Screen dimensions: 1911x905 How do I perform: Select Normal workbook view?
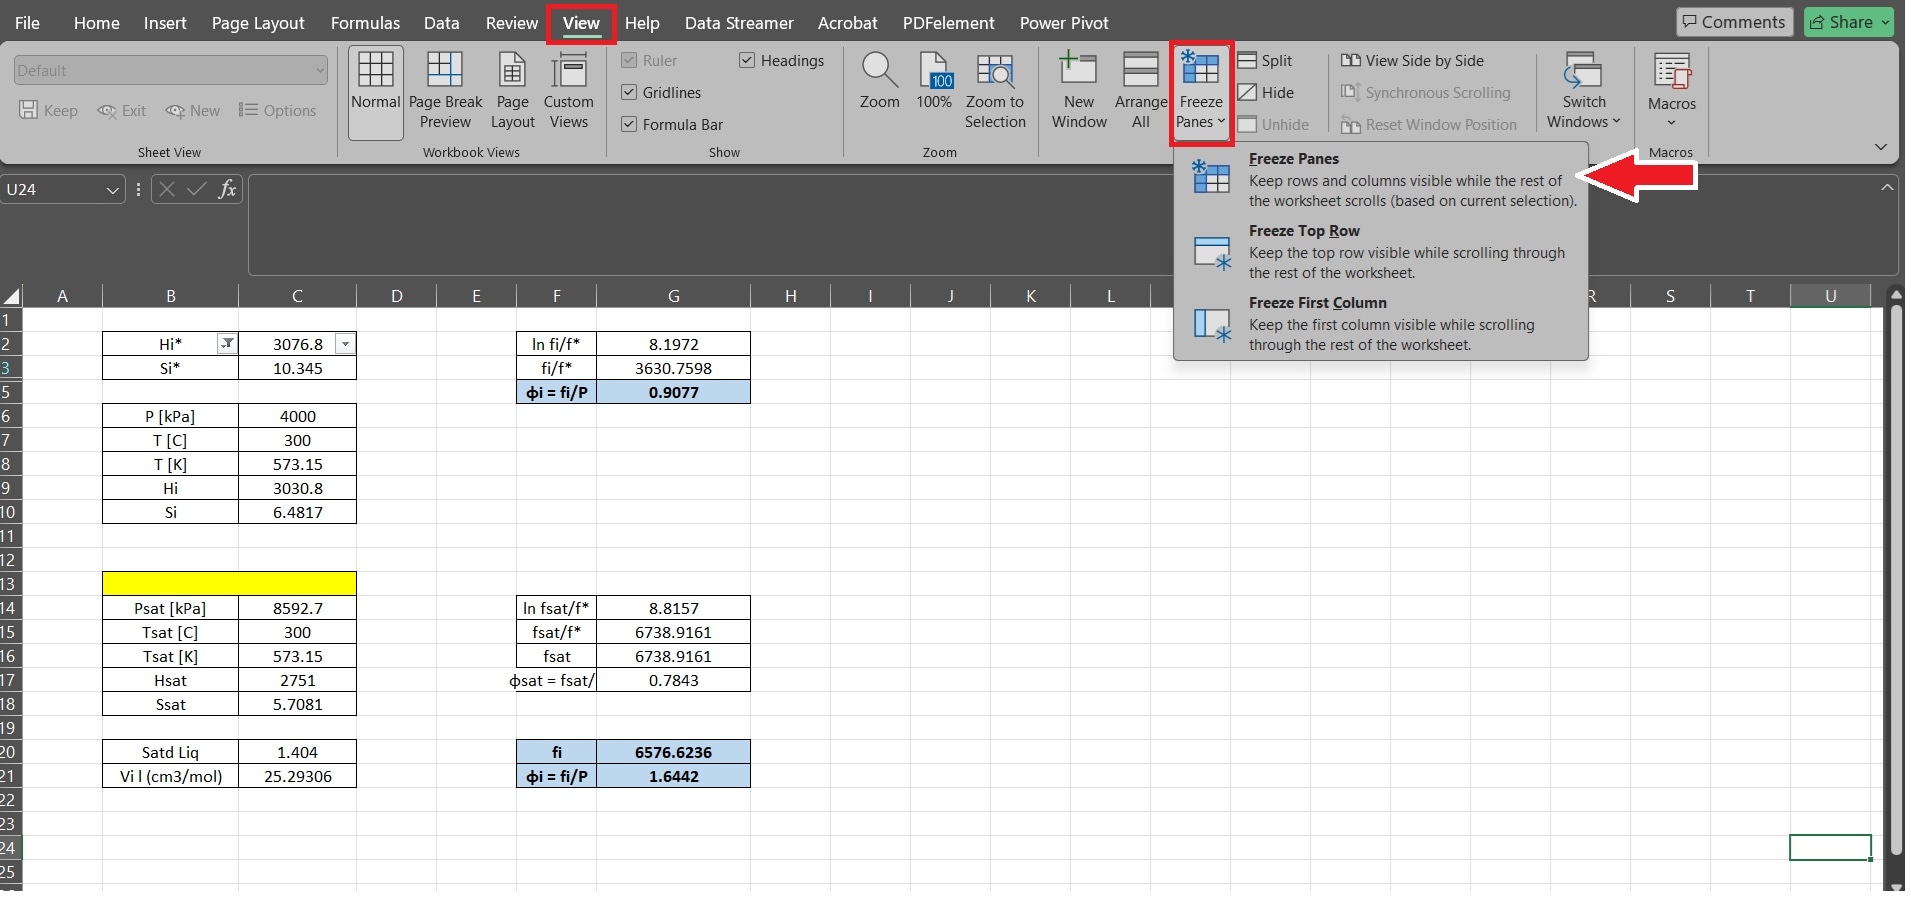(x=376, y=92)
